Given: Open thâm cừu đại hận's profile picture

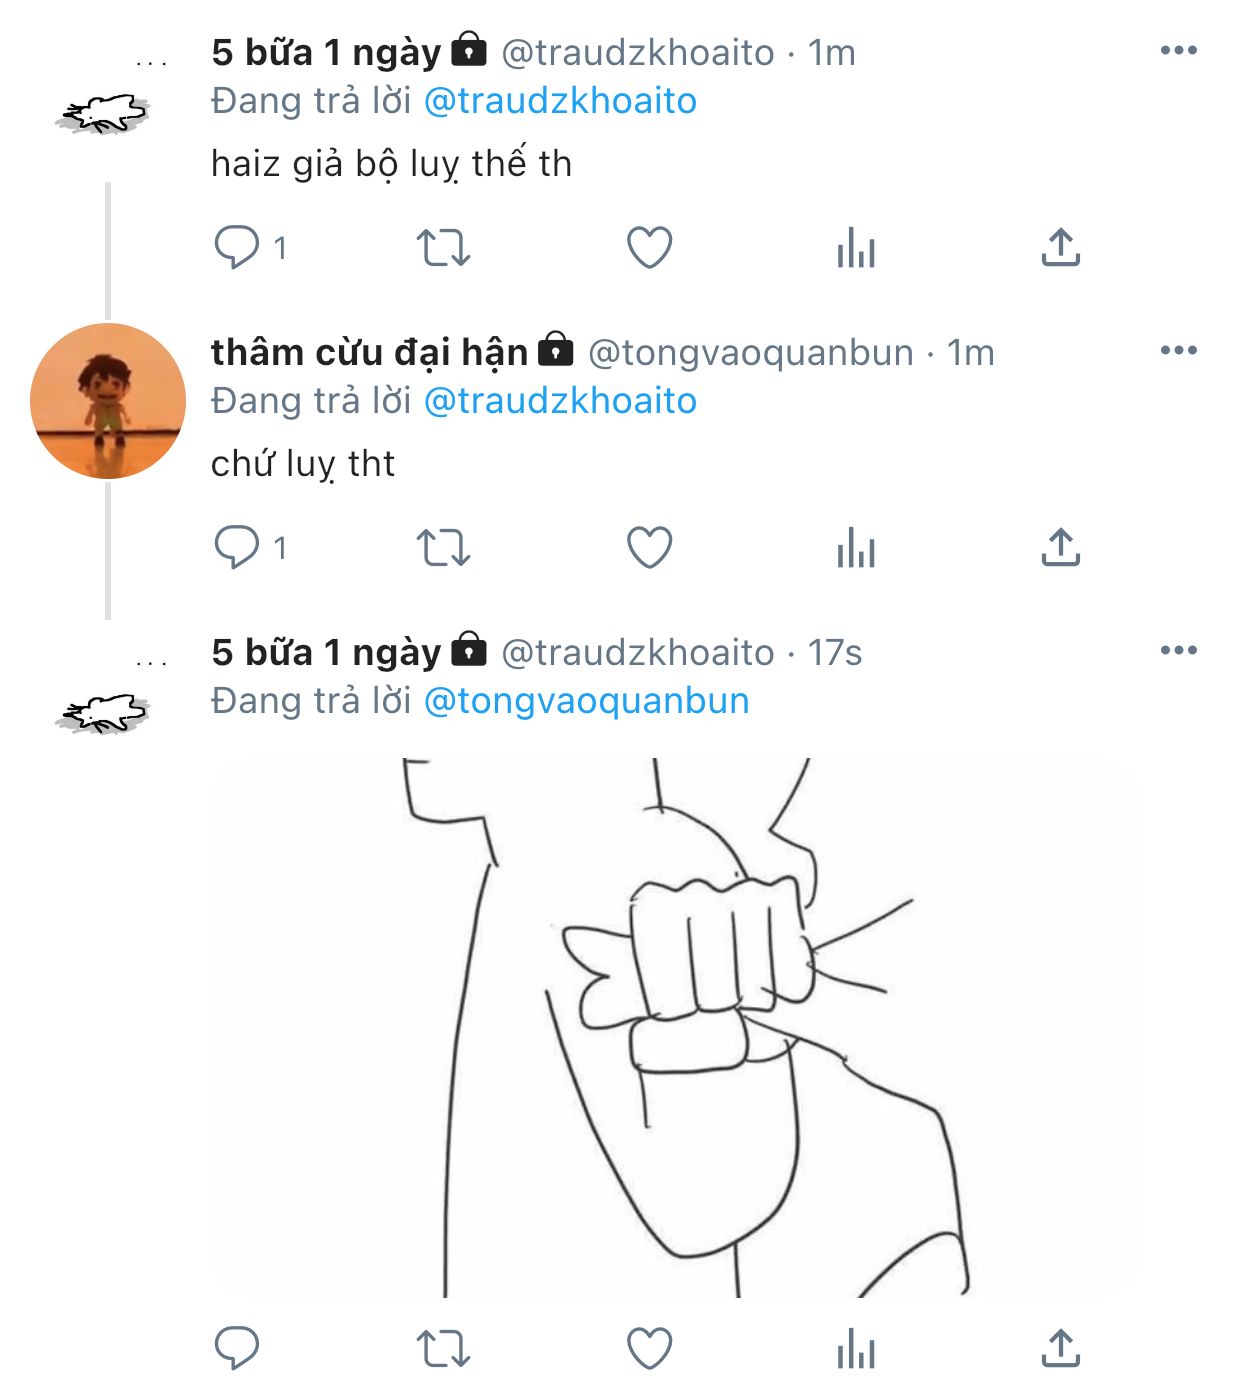Looking at the screenshot, I should [108, 401].
